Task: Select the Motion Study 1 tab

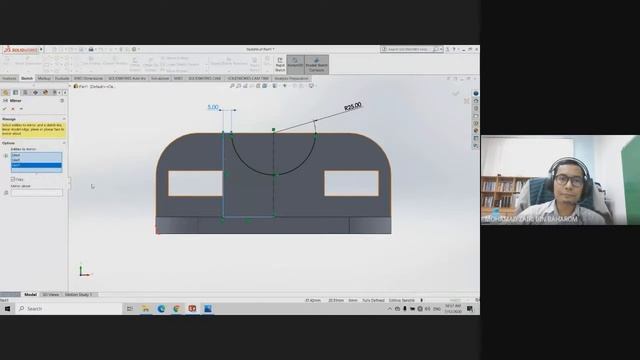Action: [78, 295]
